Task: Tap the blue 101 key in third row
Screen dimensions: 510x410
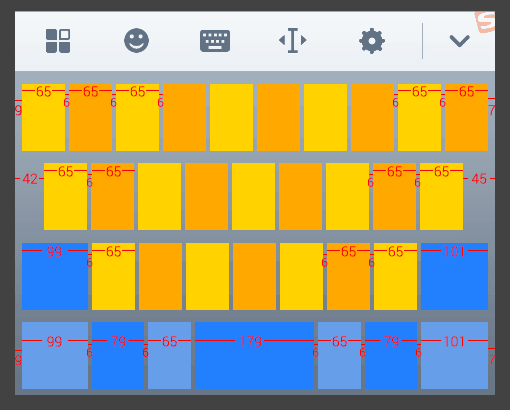Action: (454, 276)
